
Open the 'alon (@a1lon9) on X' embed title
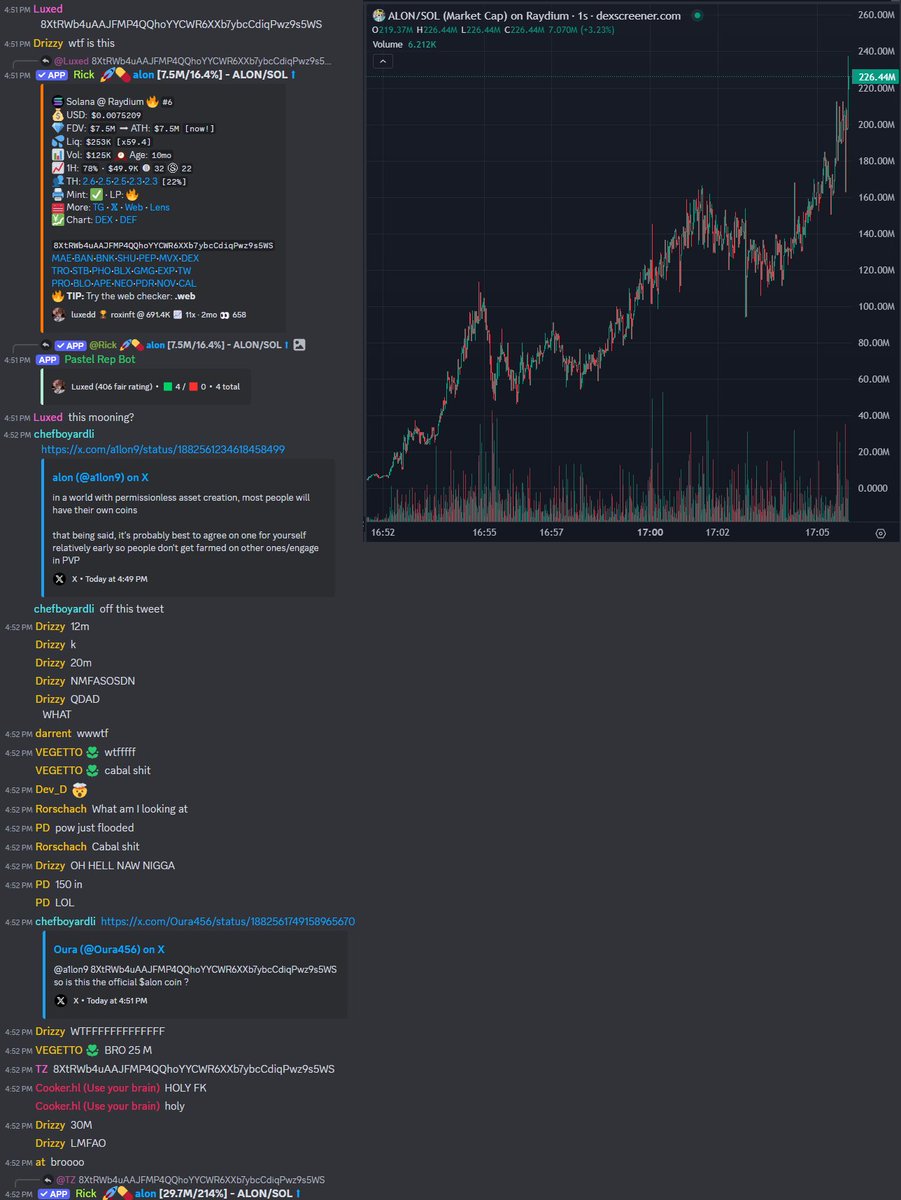(100, 479)
